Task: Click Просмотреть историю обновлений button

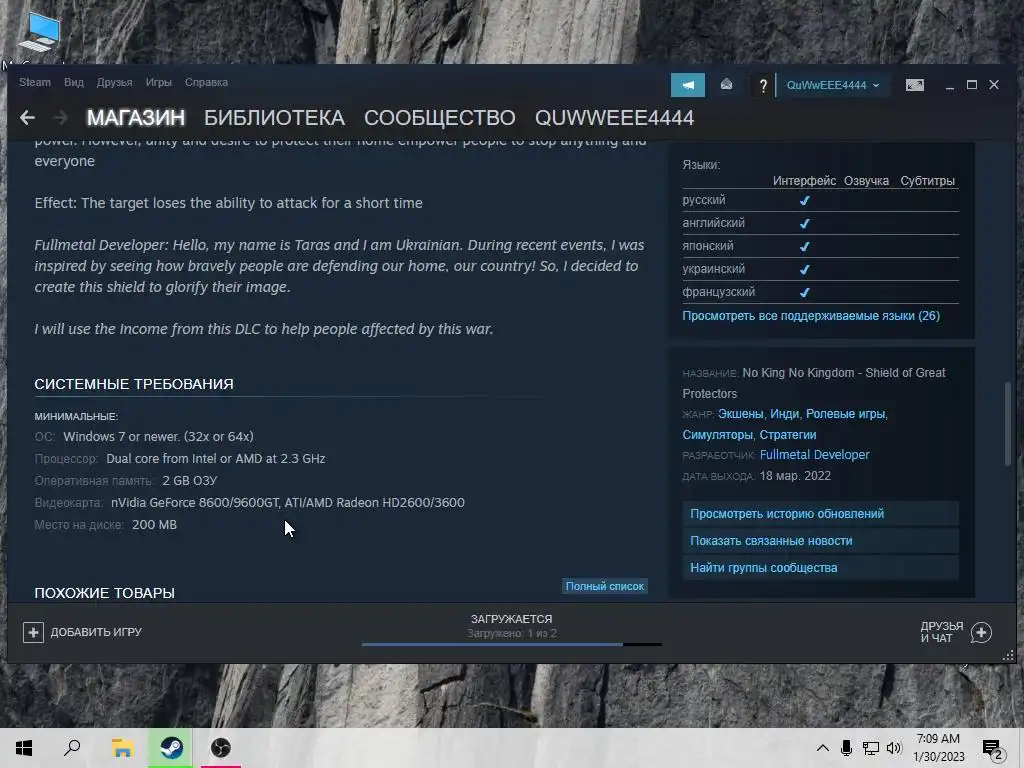Action: (x=820, y=514)
